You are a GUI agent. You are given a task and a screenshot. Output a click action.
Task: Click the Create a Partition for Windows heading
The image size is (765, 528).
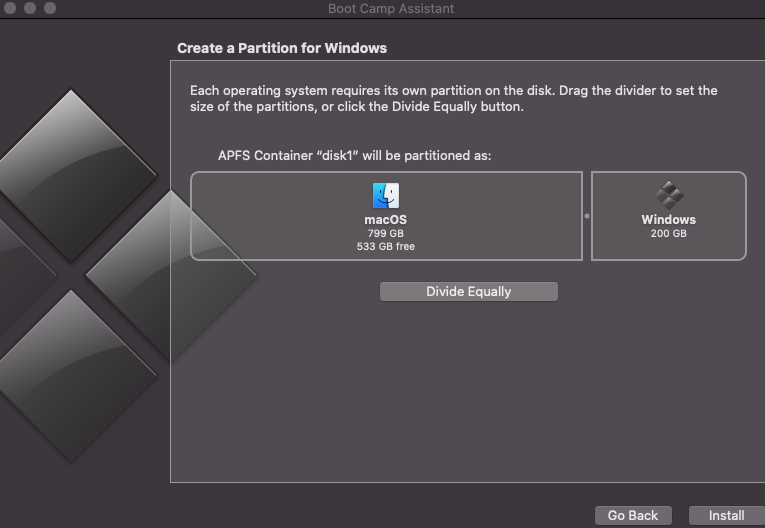[x=282, y=48]
